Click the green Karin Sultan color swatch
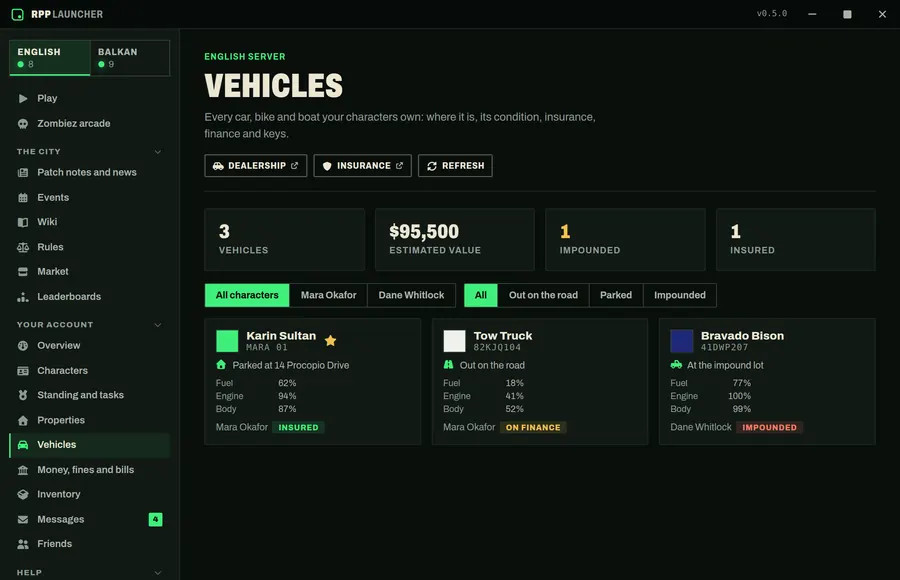Image resolution: width=900 pixels, height=580 pixels. [x=227, y=341]
